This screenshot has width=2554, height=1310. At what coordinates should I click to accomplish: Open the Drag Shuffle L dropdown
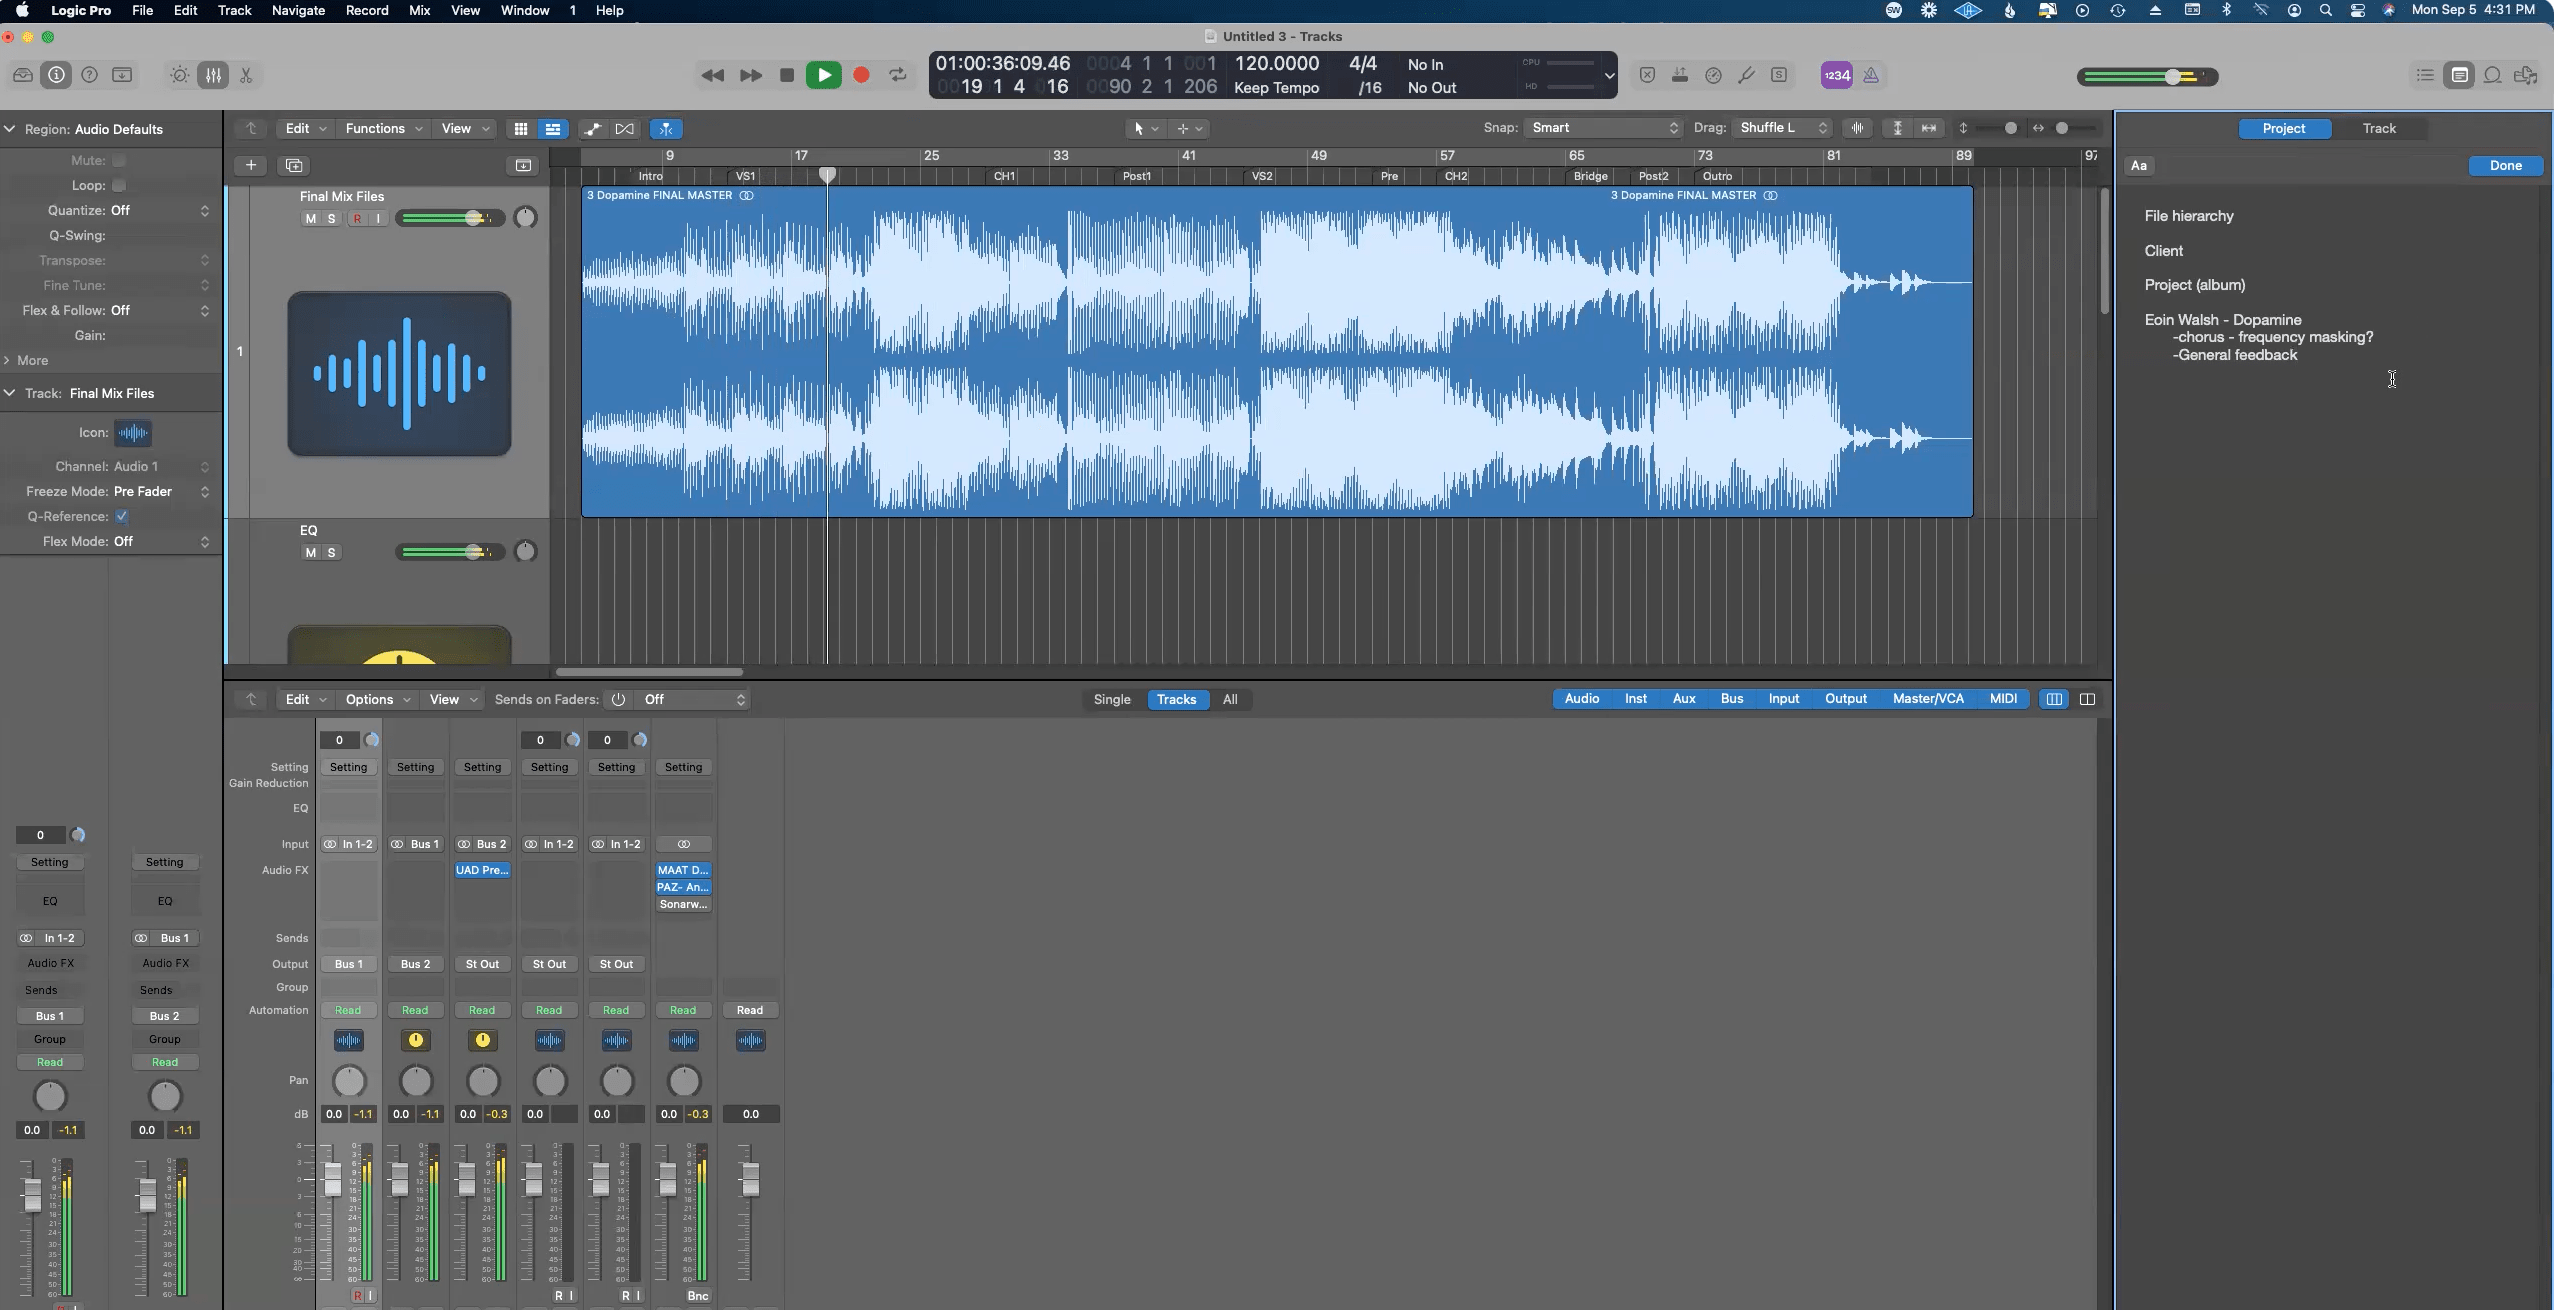tap(1782, 128)
